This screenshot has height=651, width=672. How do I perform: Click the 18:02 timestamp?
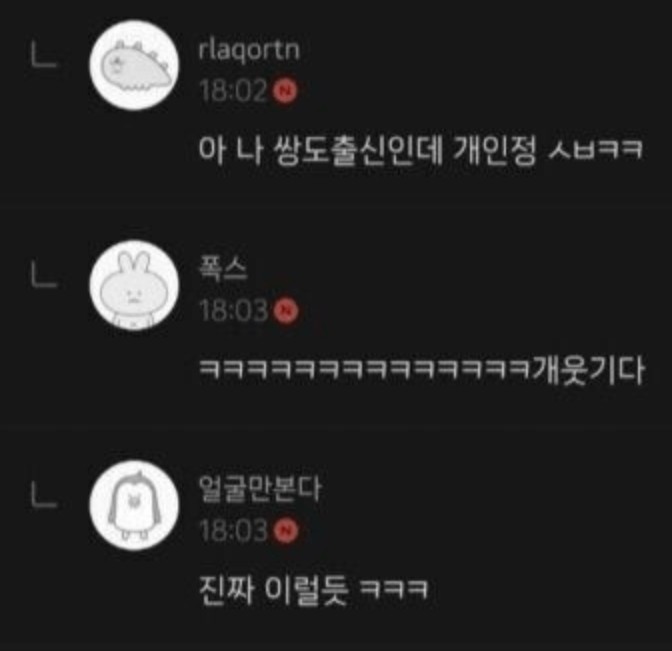(x=234, y=90)
